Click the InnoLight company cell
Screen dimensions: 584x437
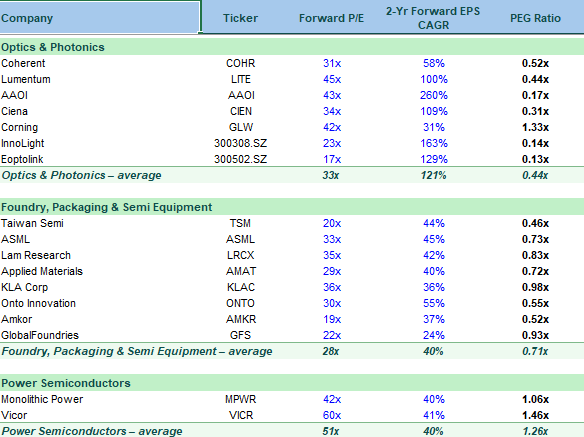click(23, 143)
